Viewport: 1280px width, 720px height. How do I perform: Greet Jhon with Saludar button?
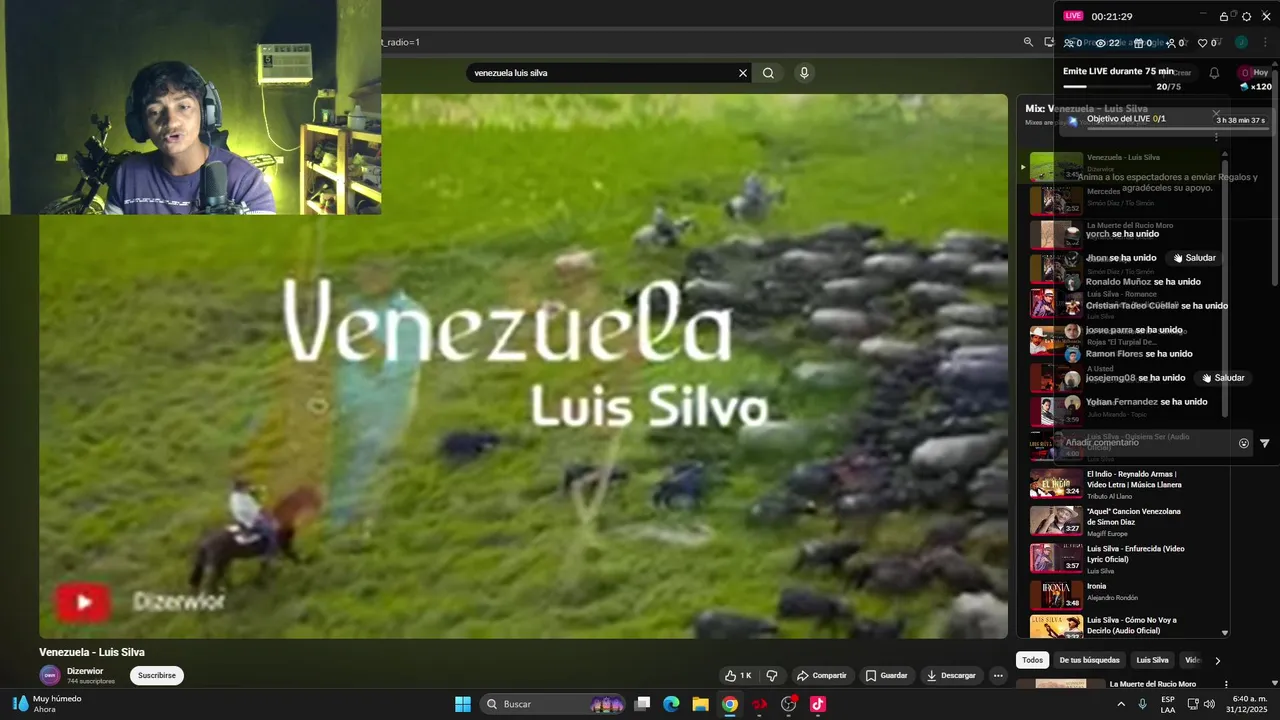pos(1195,258)
